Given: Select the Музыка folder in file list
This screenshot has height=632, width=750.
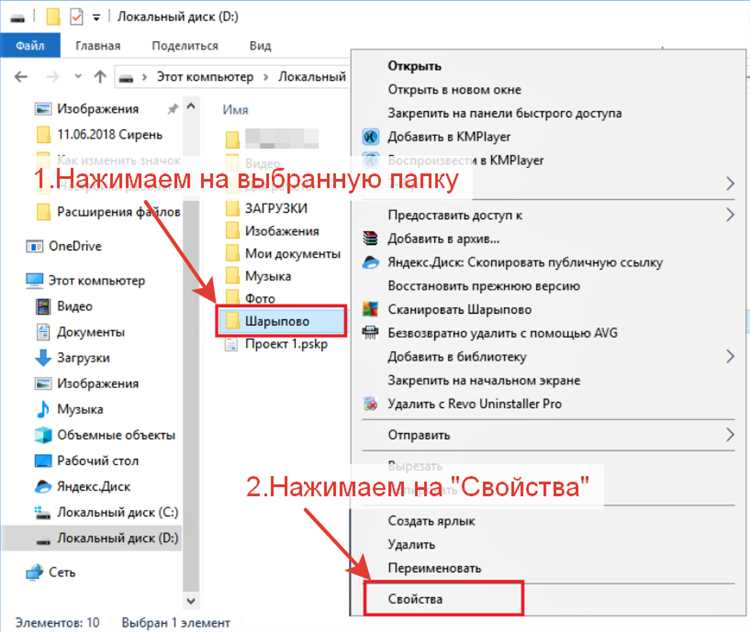Looking at the screenshot, I should tap(258, 276).
